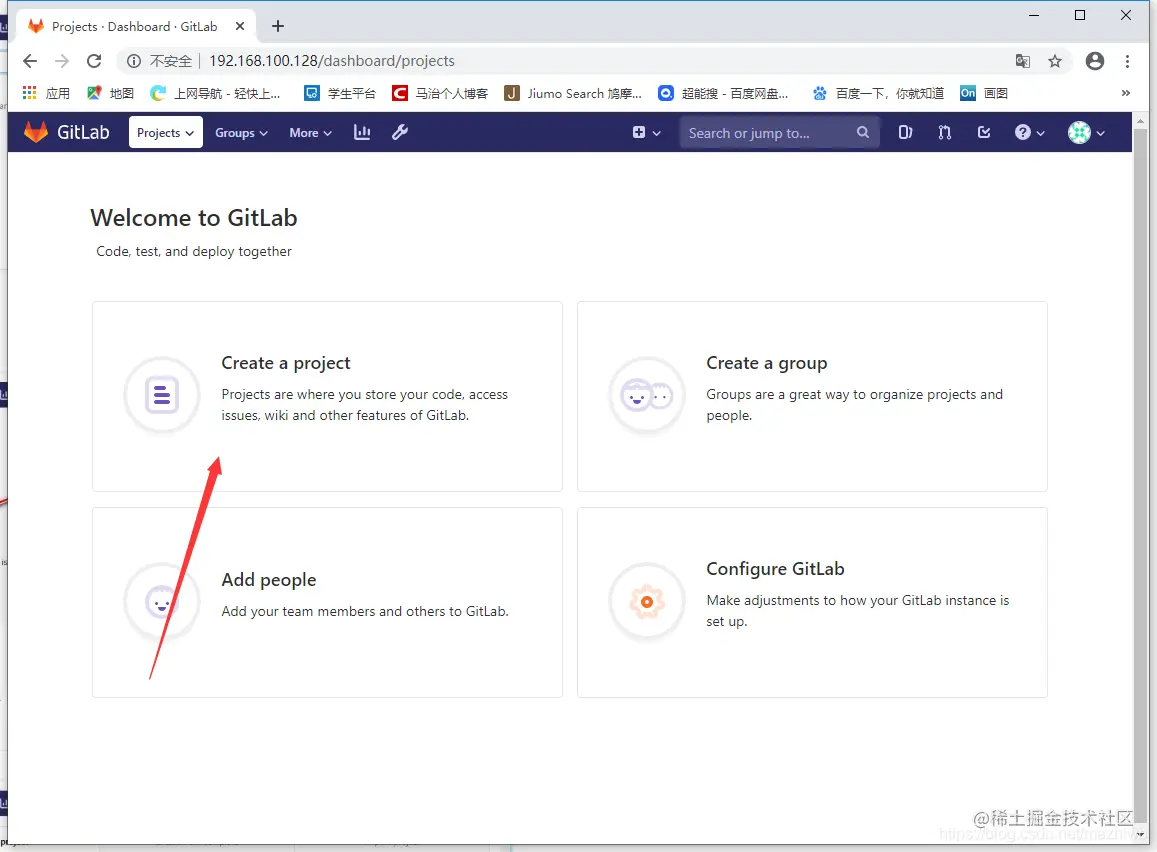1157x852 pixels.
Task: Click the Configure GitLab card
Action: pos(812,602)
